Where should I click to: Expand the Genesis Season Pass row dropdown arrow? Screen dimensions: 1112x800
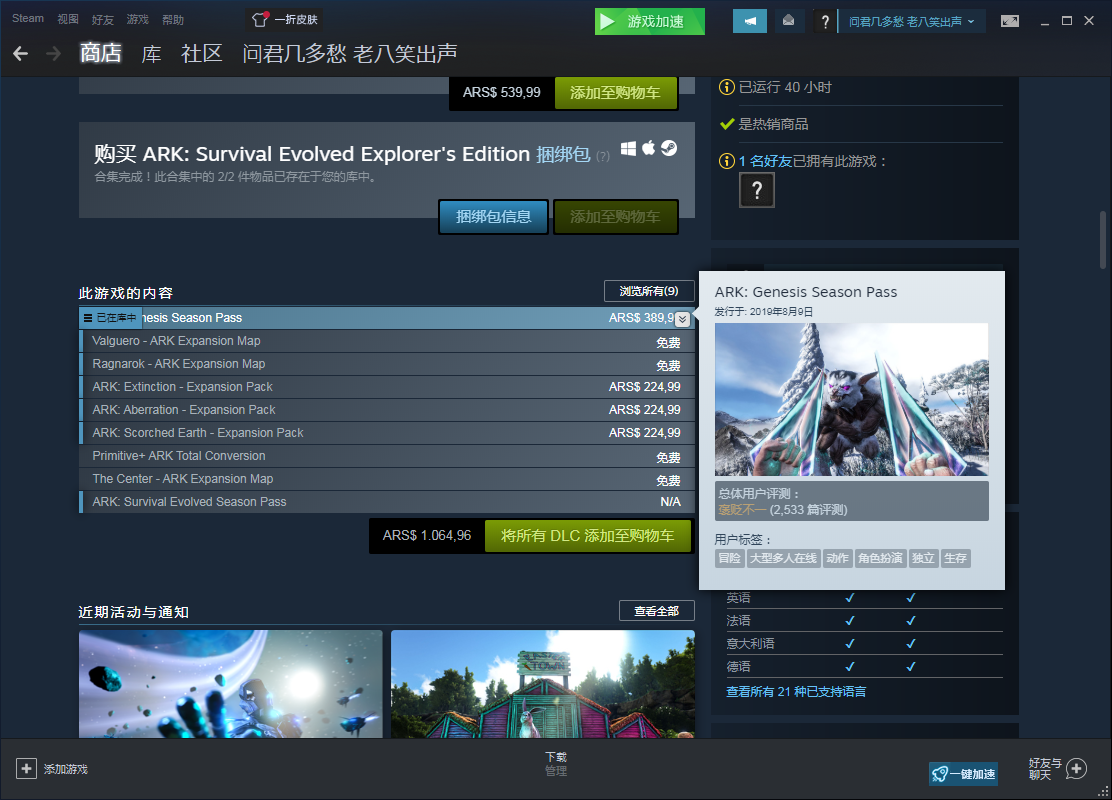682,319
